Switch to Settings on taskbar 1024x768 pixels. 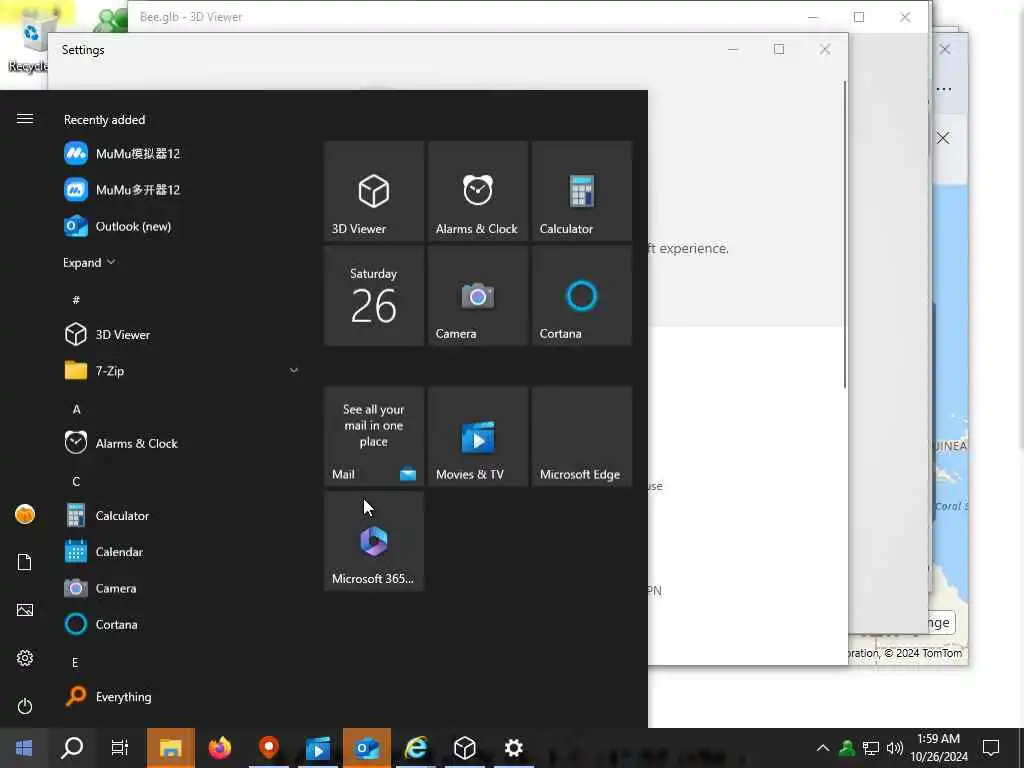tap(513, 748)
